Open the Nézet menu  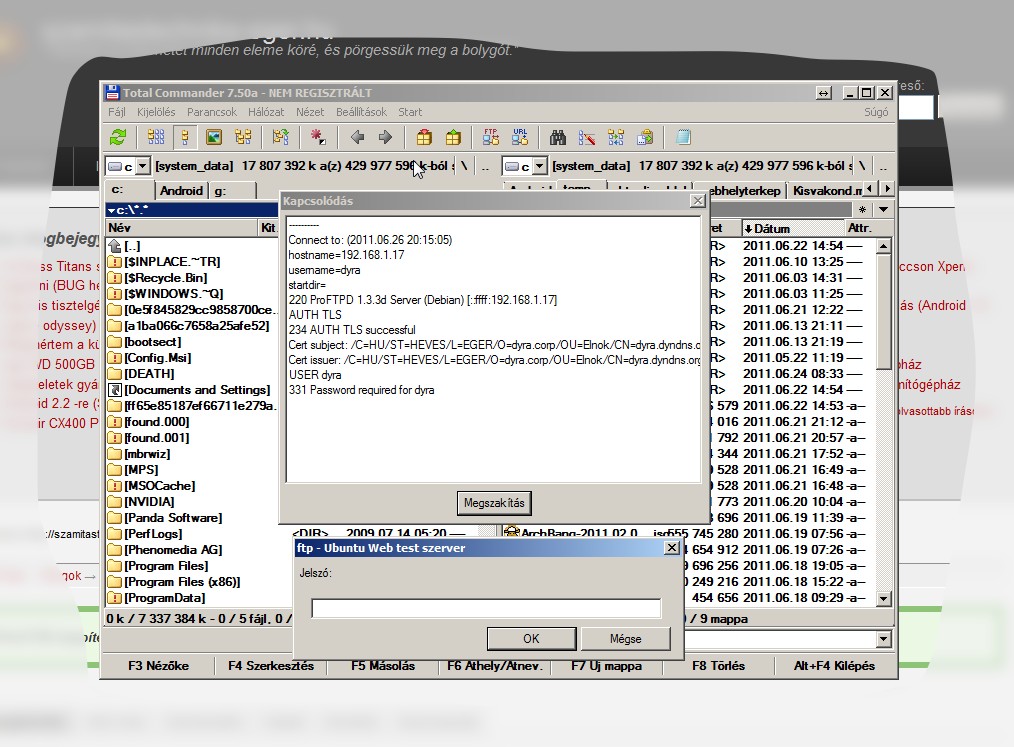310,112
